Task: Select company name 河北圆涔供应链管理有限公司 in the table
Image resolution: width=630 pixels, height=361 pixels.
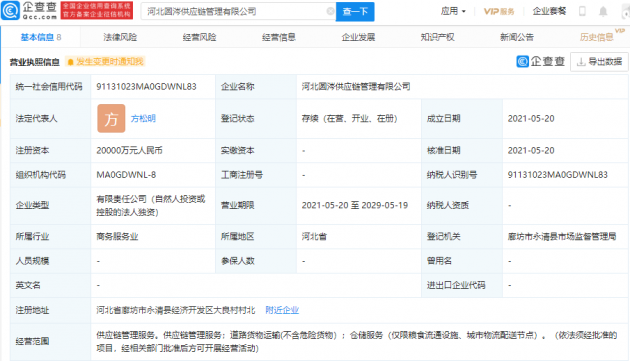Action: 356,86
